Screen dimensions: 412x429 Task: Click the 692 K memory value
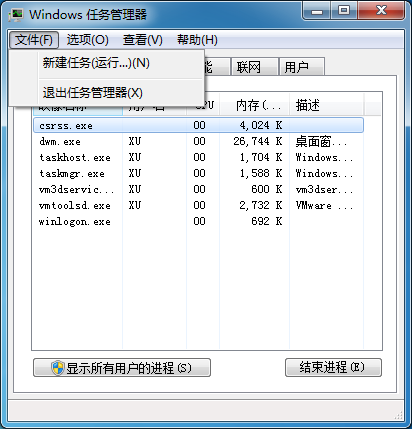point(267,221)
